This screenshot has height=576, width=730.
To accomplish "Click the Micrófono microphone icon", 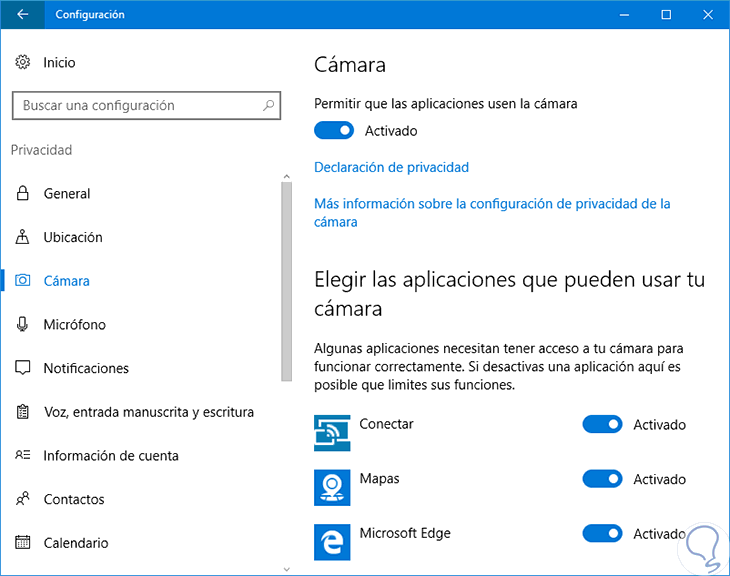I will click(x=23, y=324).
